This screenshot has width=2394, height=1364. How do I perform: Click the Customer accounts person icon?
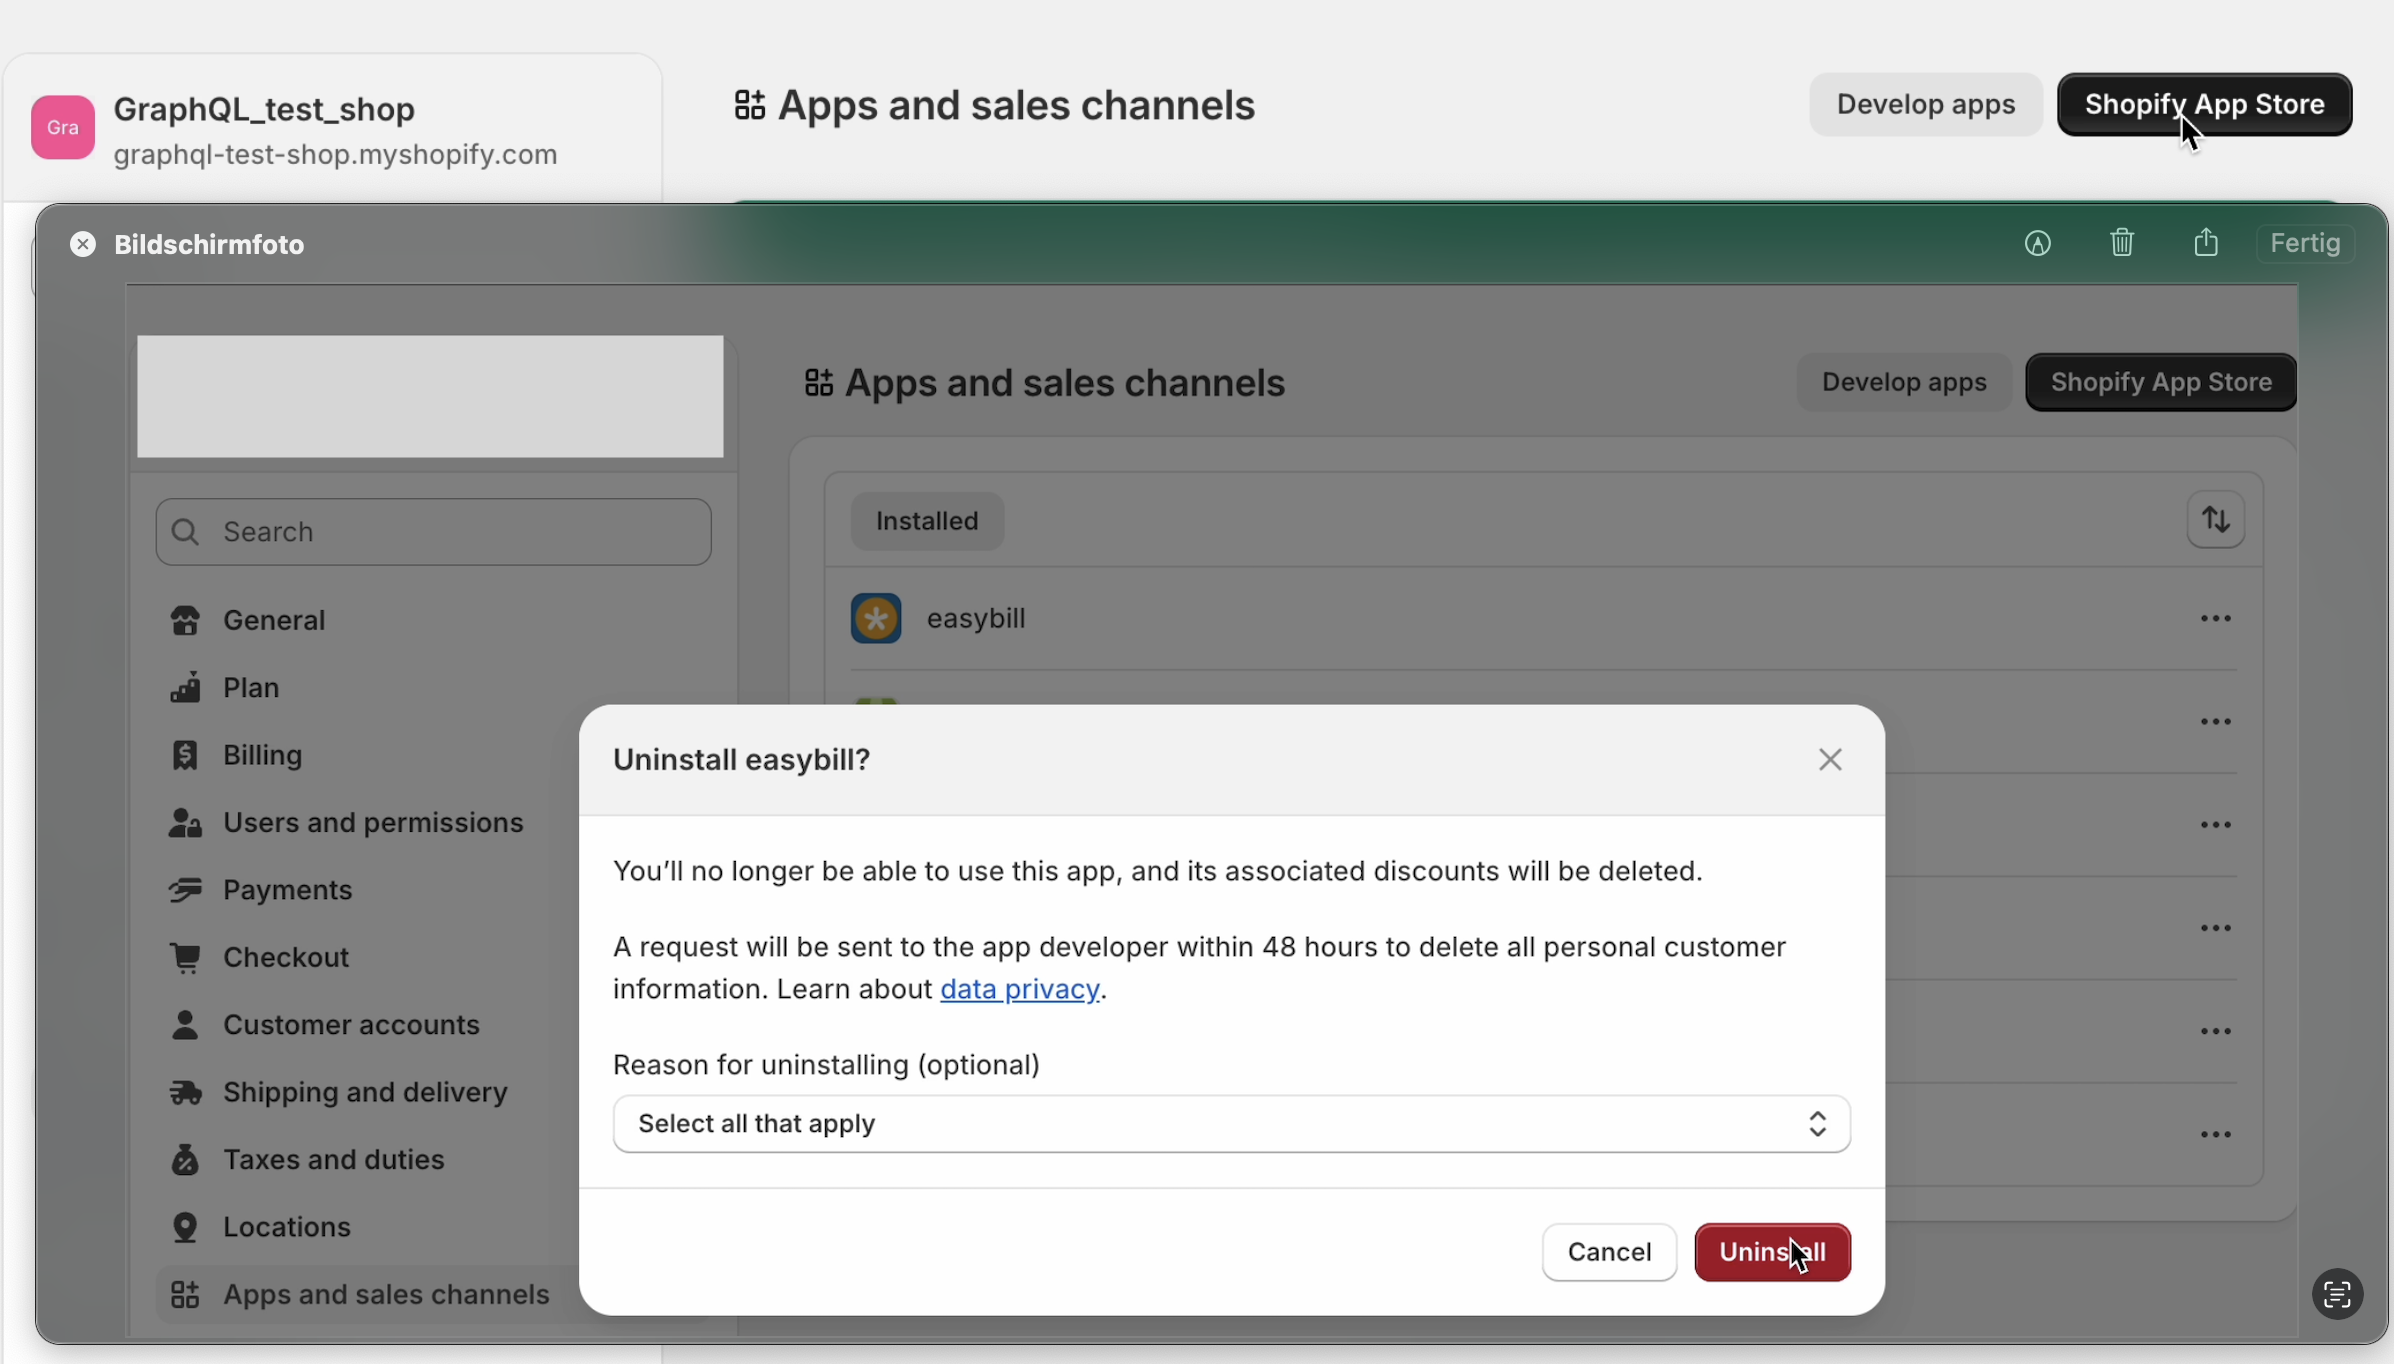[185, 1025]
